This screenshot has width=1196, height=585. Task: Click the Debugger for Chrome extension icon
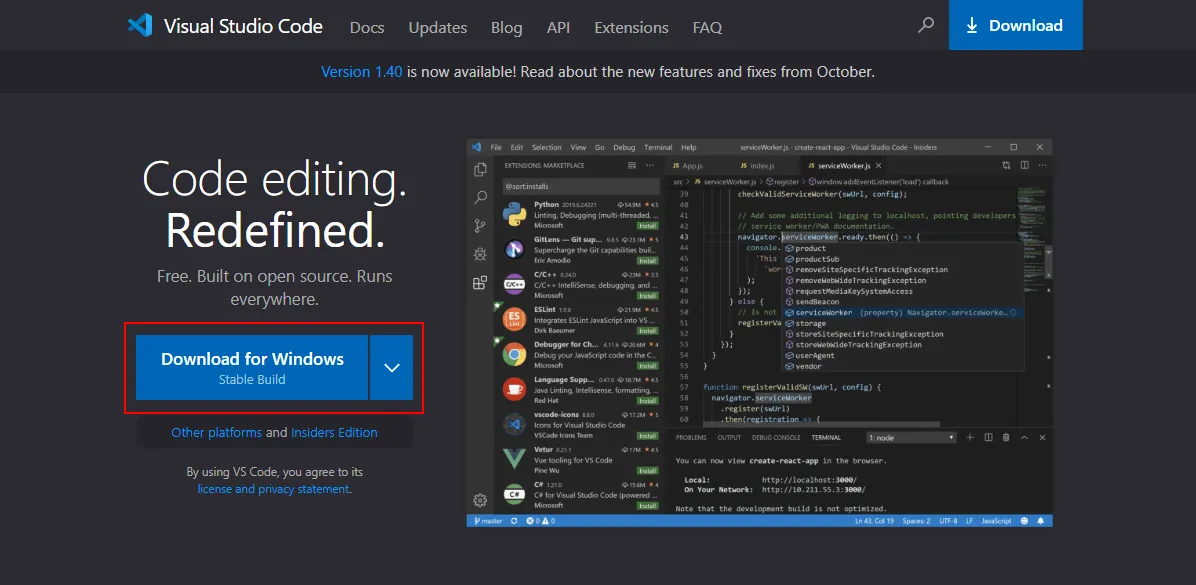(x=514, y=355)
